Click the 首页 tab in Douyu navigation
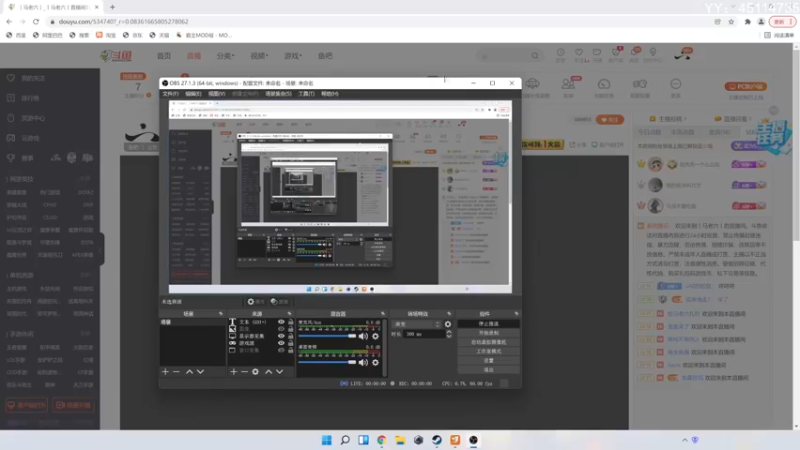 tap(164, 56)
